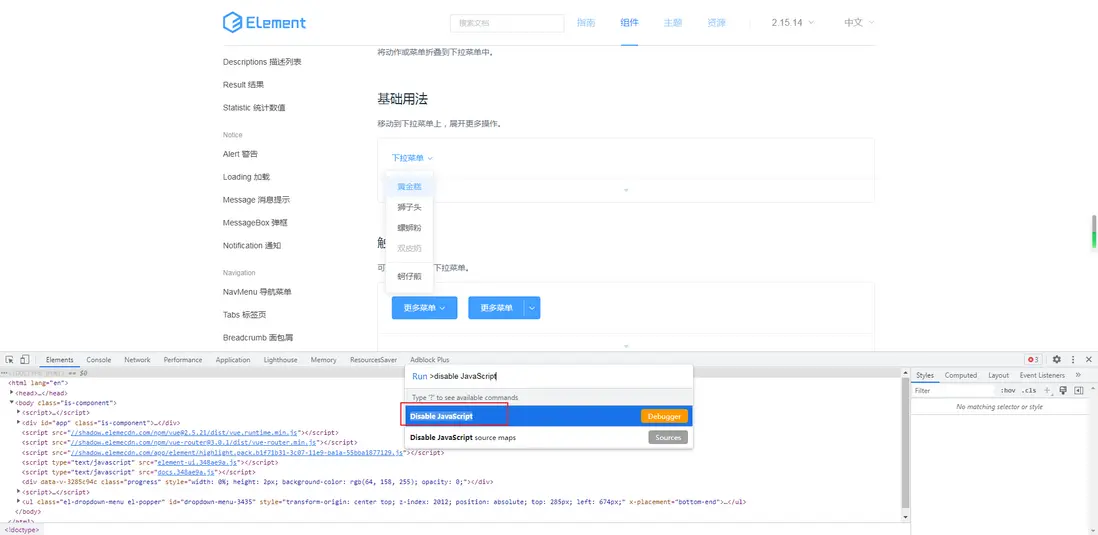Run the Disable JavaScript command
This screenshot has height=535, width=1098.
pos(548,416)
